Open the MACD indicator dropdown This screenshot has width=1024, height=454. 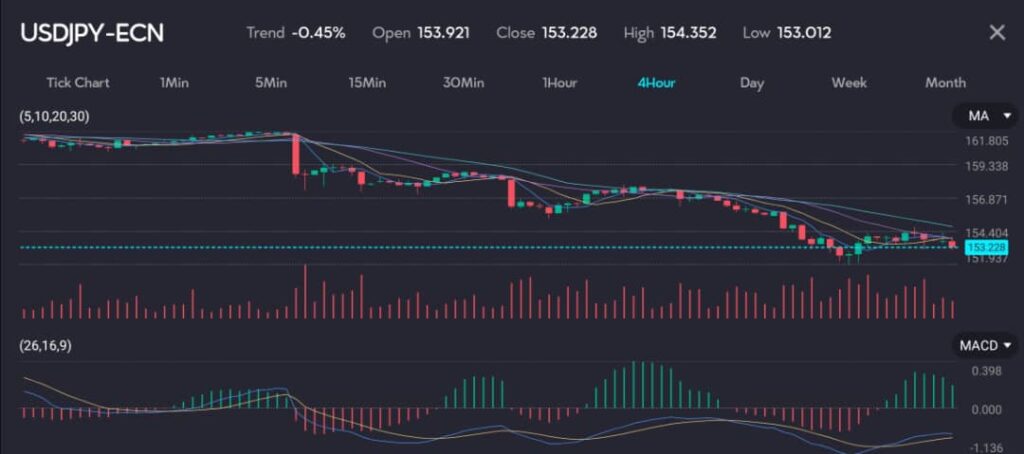click(984, 345)
